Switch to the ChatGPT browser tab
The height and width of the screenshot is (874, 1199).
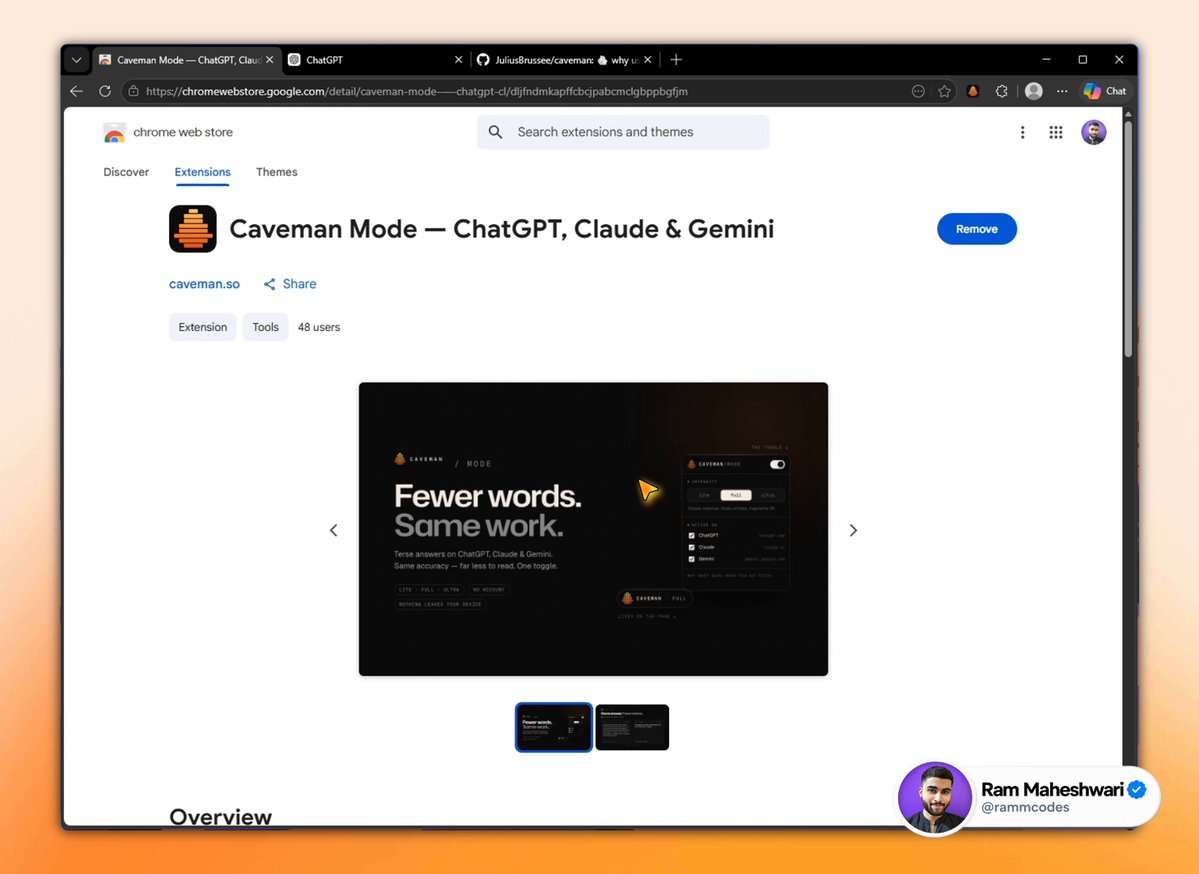[x=375, y=60]
